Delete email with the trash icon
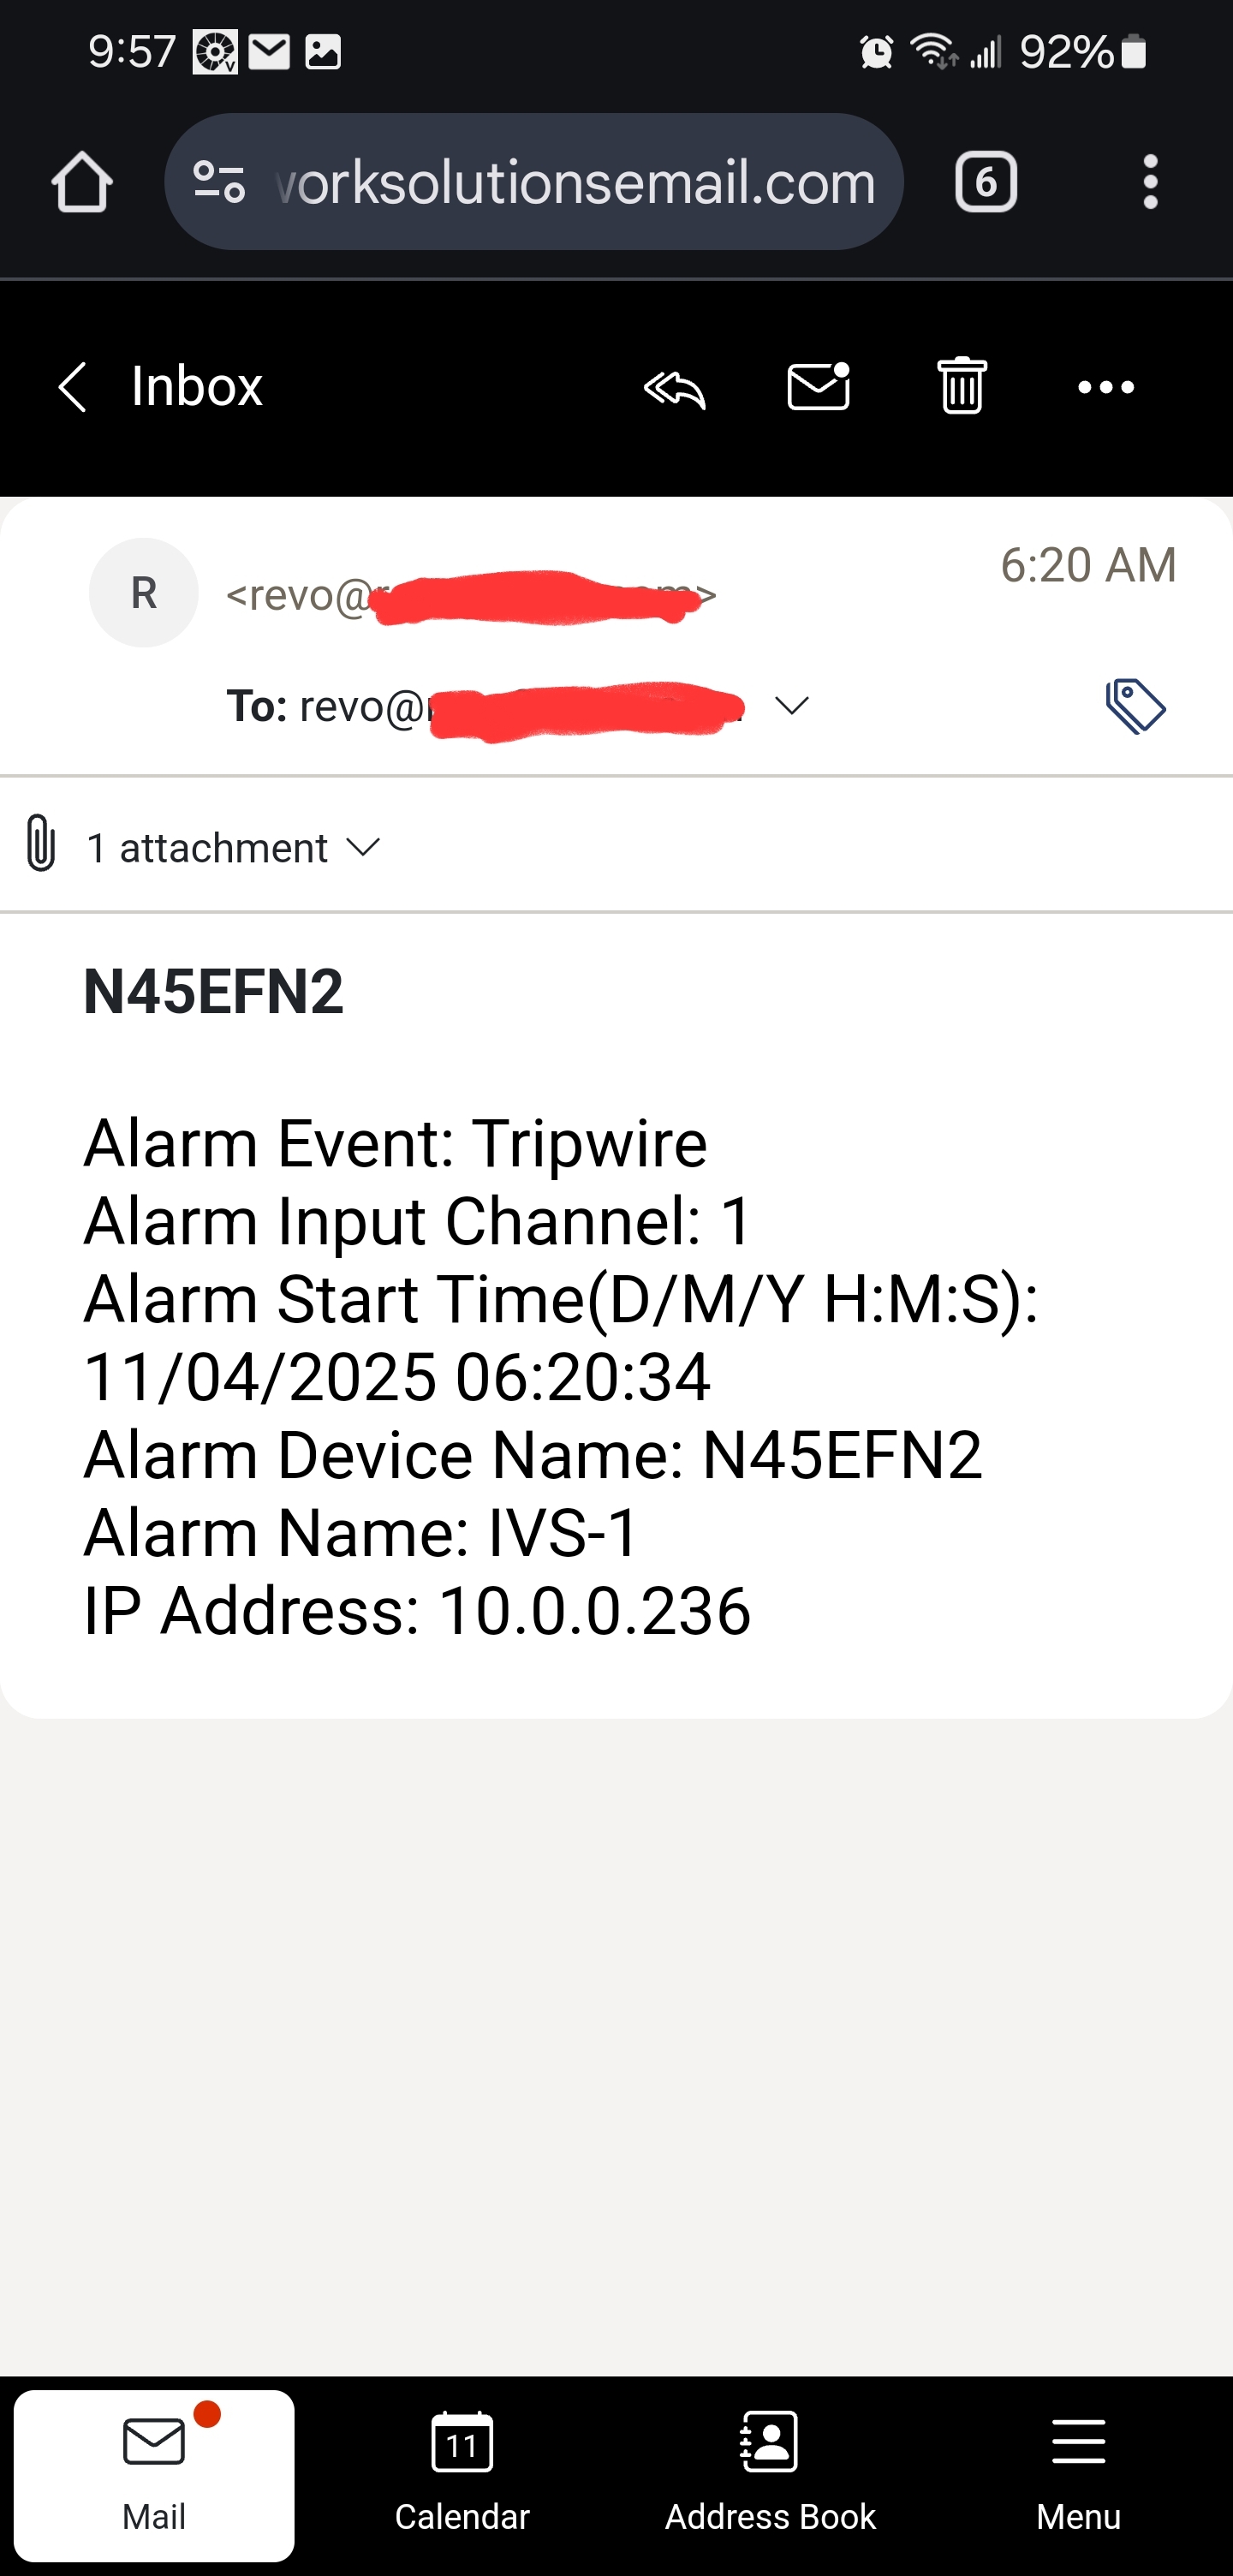Image resolution: width=1233 pixels, height=2576 pixels. (x=962, y=386)
